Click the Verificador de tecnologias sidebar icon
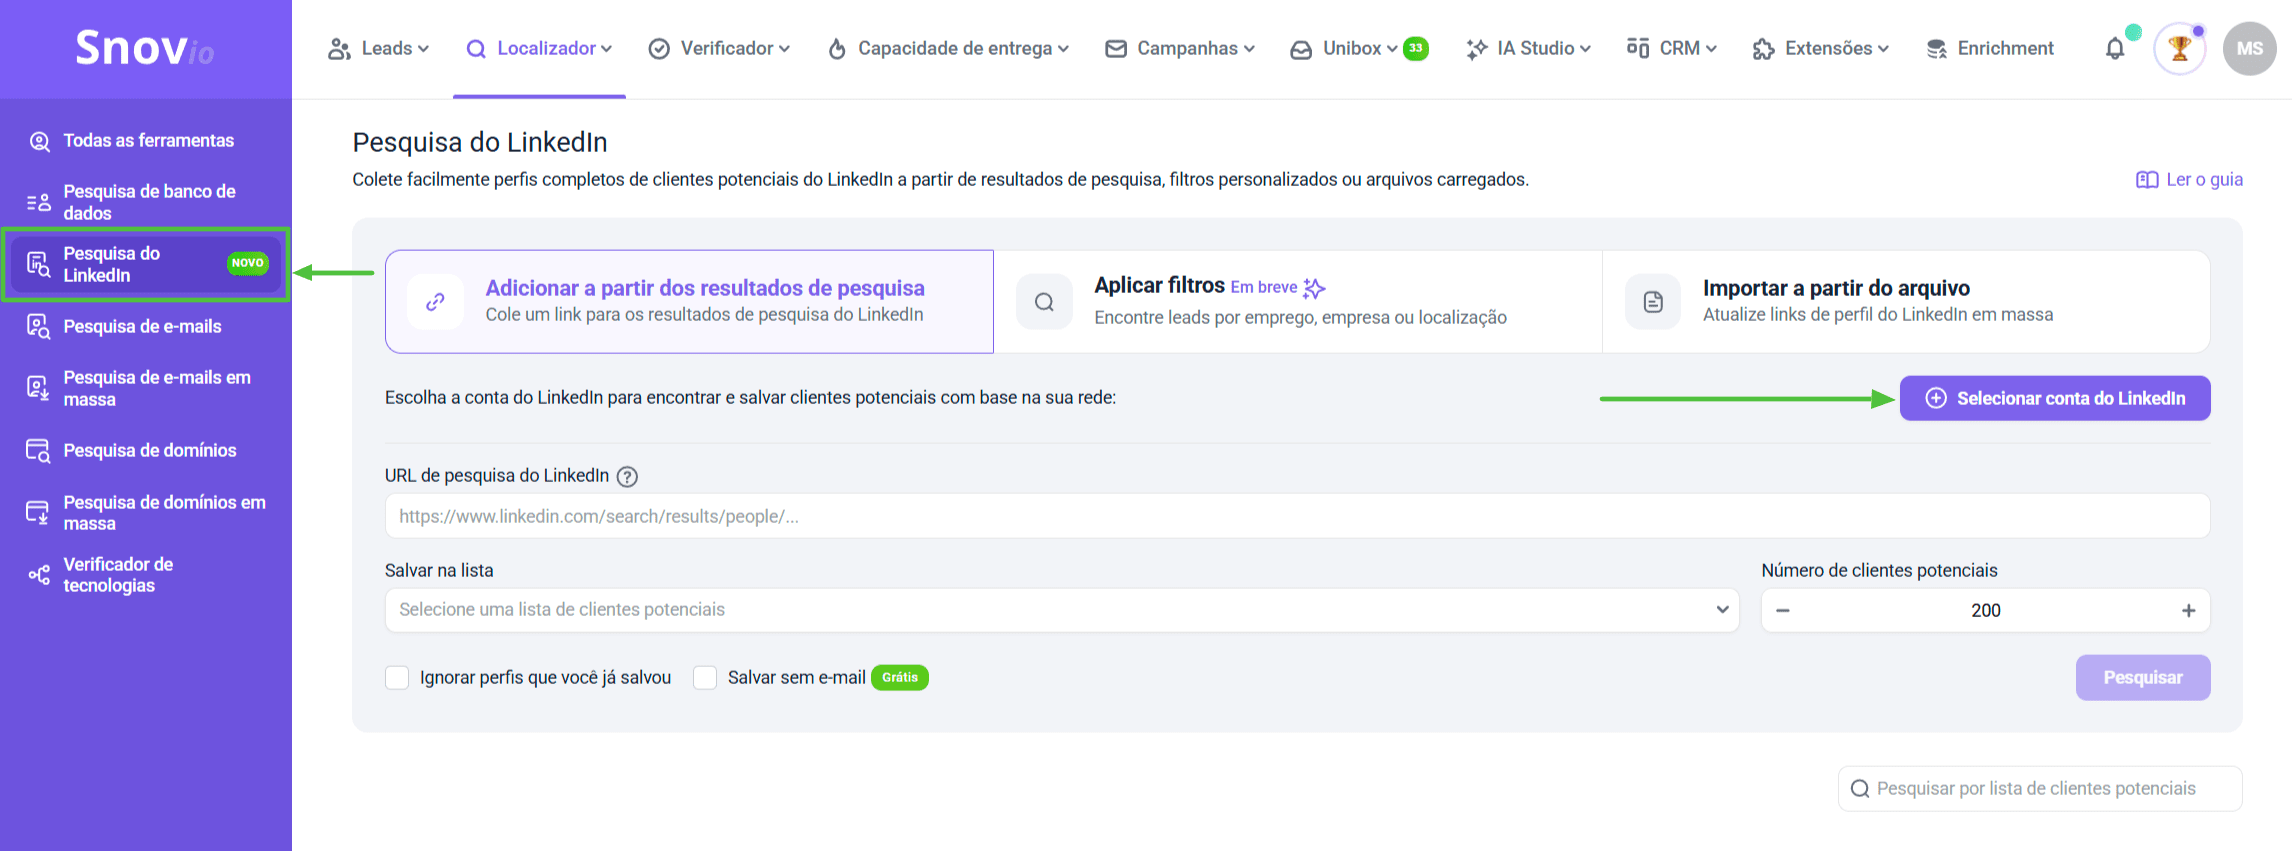Screen dimensions: 2292x851 coord(39,575)
